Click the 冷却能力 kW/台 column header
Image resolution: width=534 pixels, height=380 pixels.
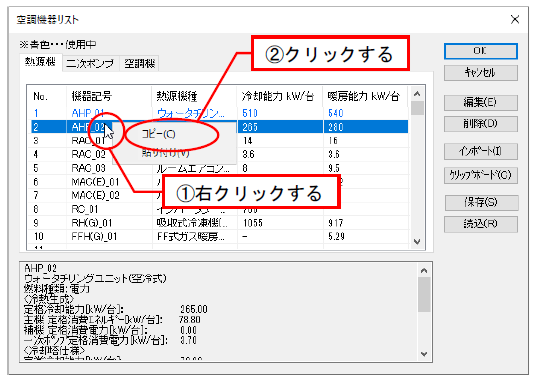(x=280, y=96)
